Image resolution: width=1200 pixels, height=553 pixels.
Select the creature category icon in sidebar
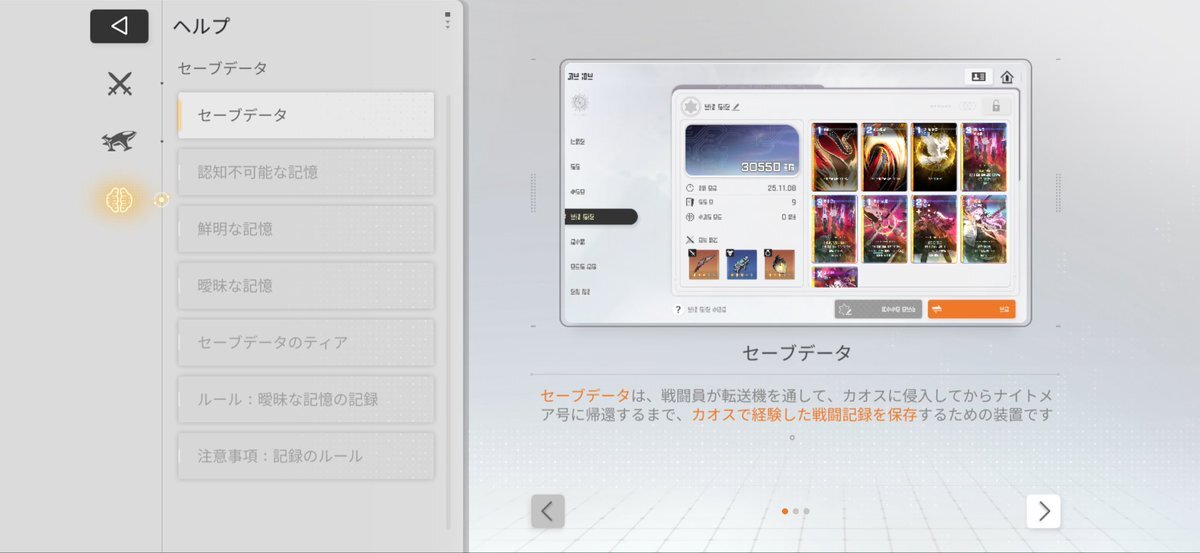click(119, 141)
